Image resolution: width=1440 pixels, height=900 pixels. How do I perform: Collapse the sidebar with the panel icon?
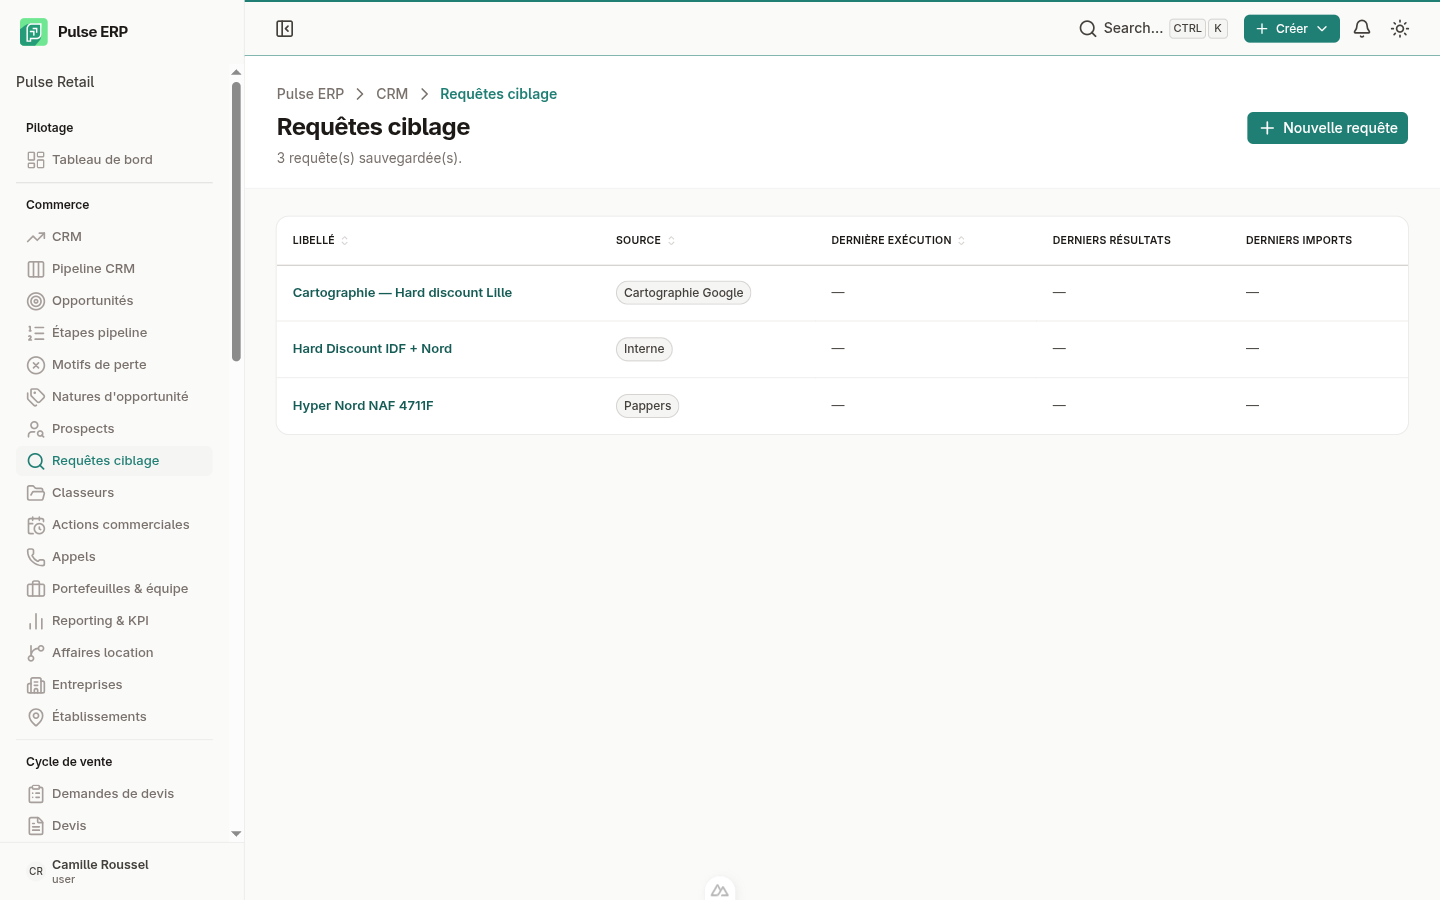[284, 29]
